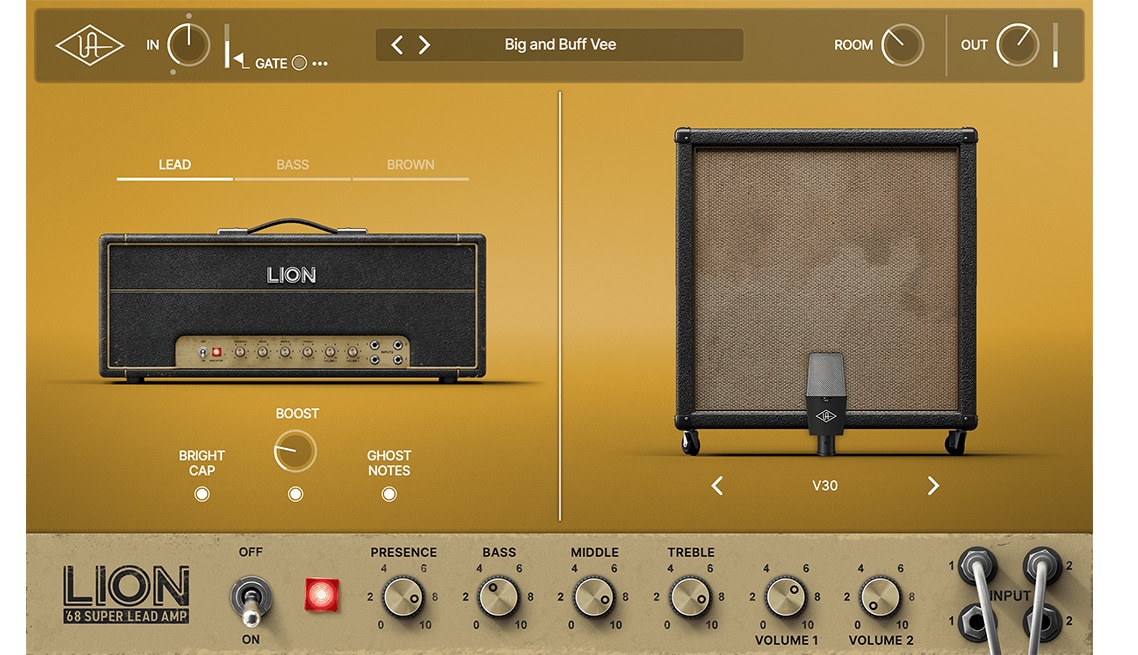Click the input level meter
The height and width of the screenshot is (655, 1138).
click(226, 45)
